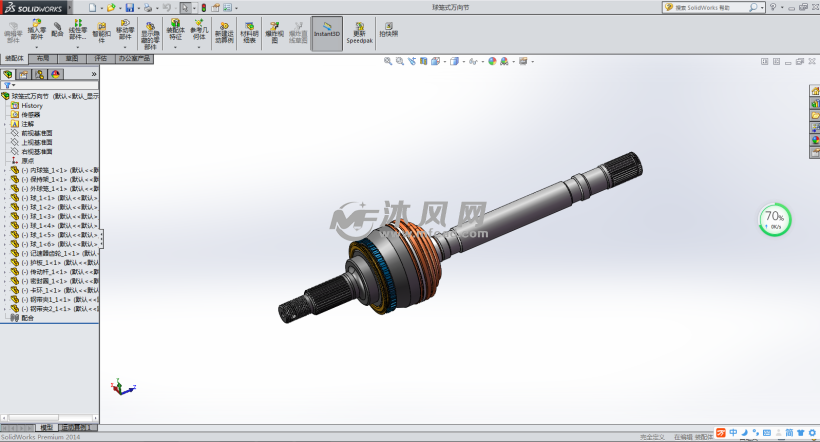Click the 中 input language tray icon
The image size is (820, 442).
coord(733,433)
